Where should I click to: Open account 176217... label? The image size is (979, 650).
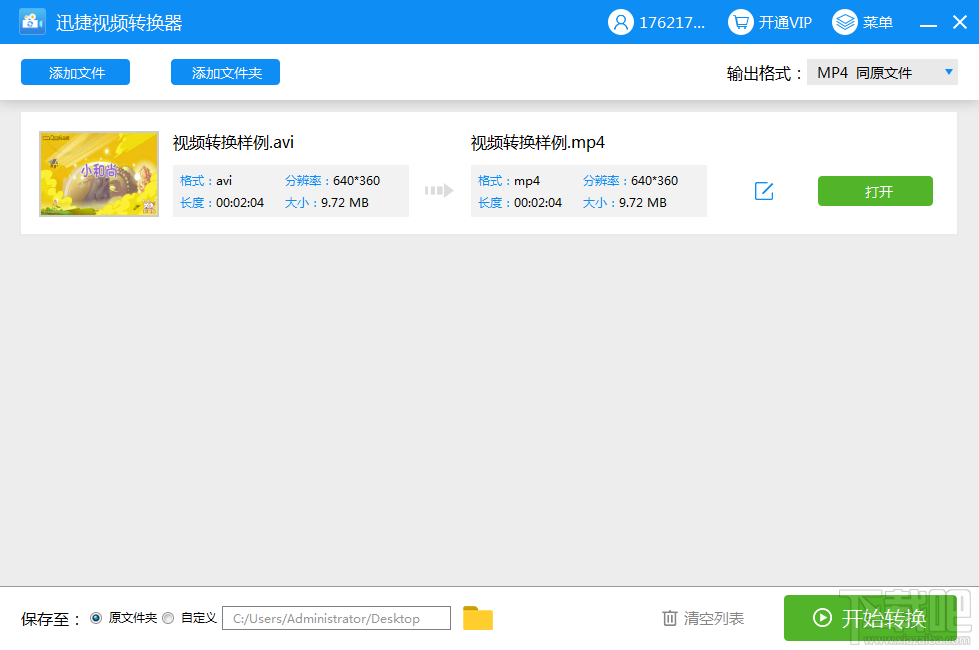(672, 22)
